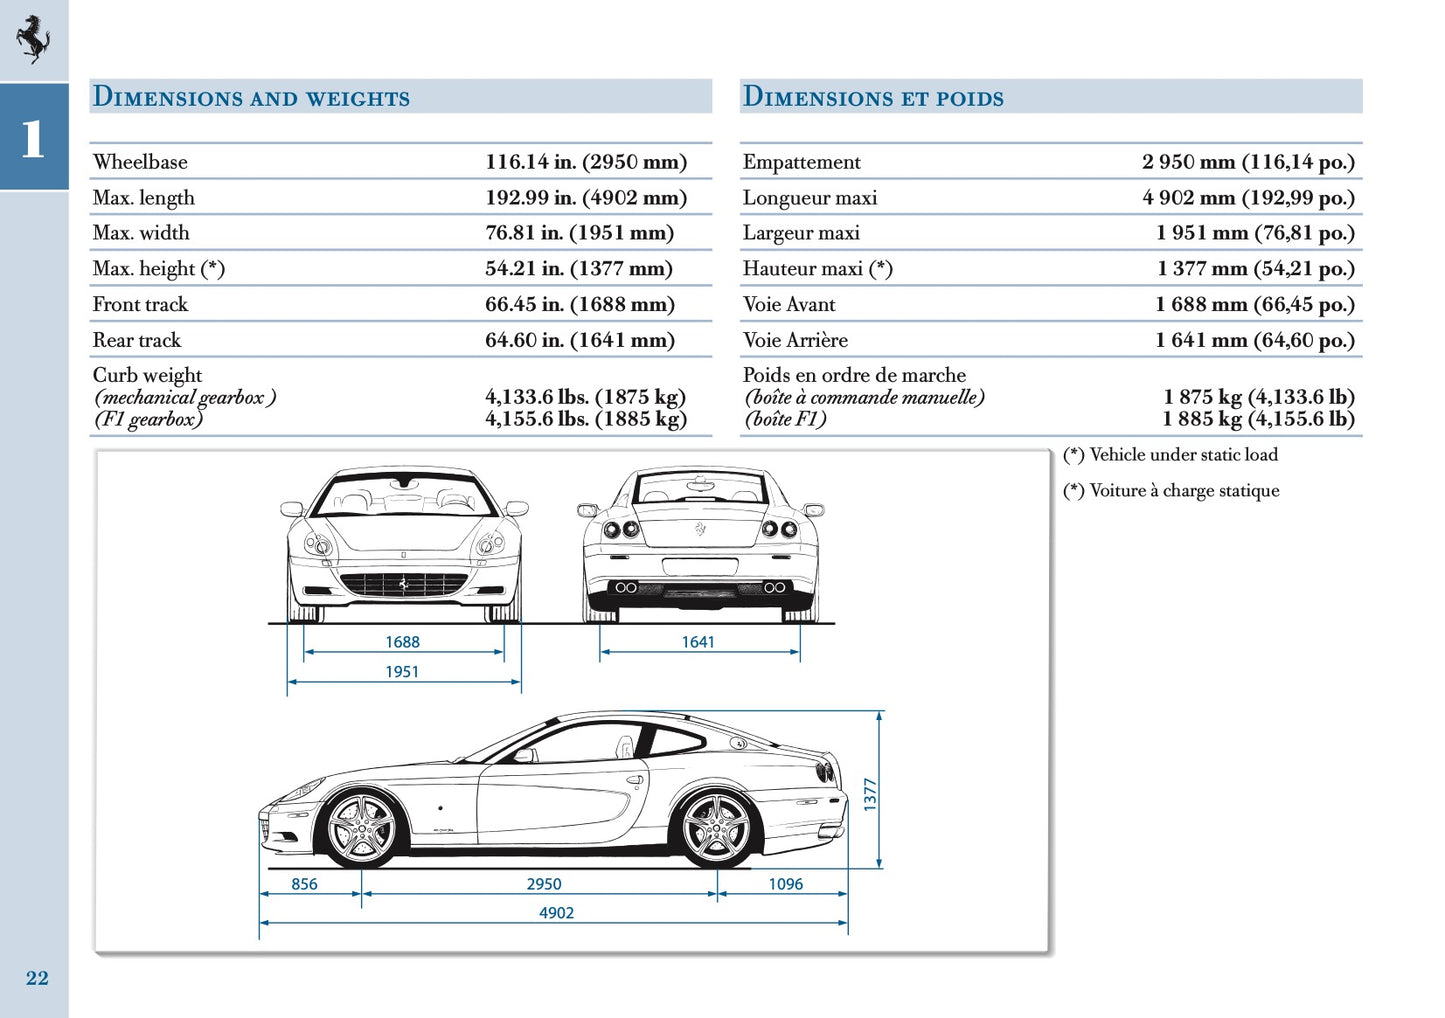The image size is (1445, 1018).
Task: Click page number 22
Action: [x=39, y=978]
